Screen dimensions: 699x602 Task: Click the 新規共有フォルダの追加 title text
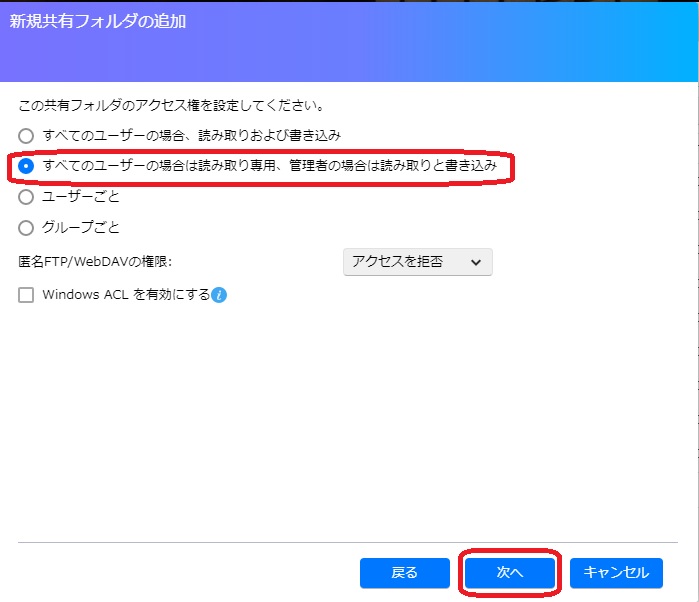pos(98,21)
